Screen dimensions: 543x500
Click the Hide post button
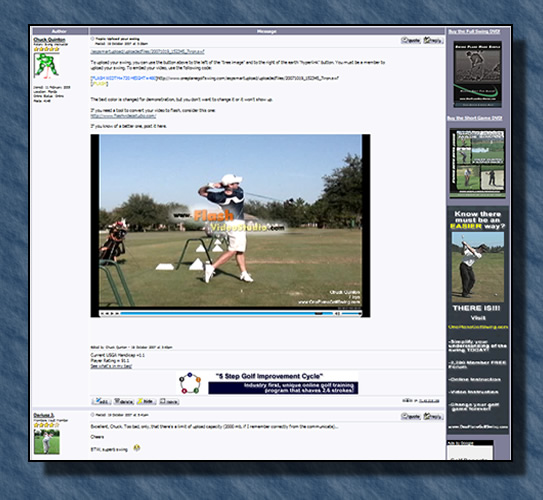tap(146, 401)
